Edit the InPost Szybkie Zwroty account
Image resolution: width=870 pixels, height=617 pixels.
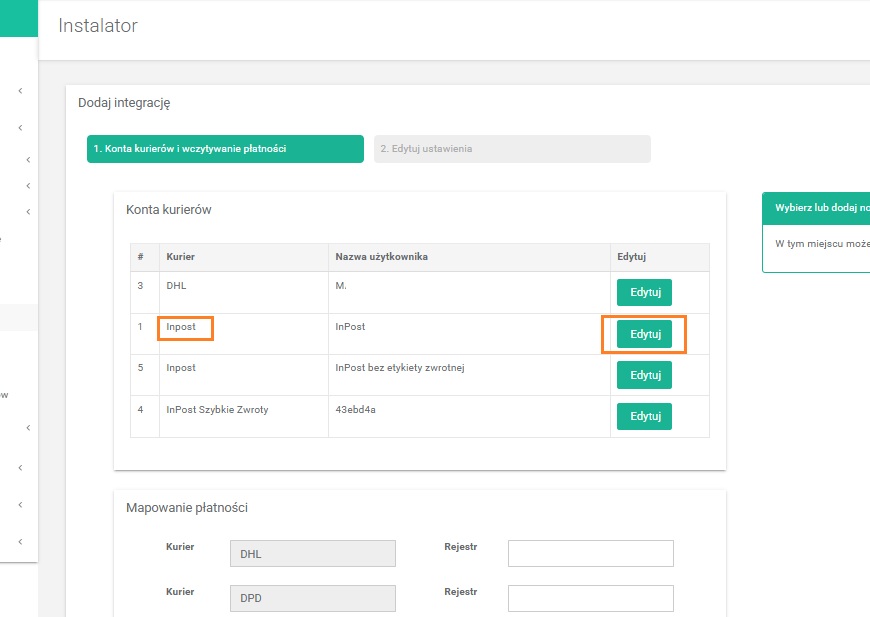pos(644,416)
